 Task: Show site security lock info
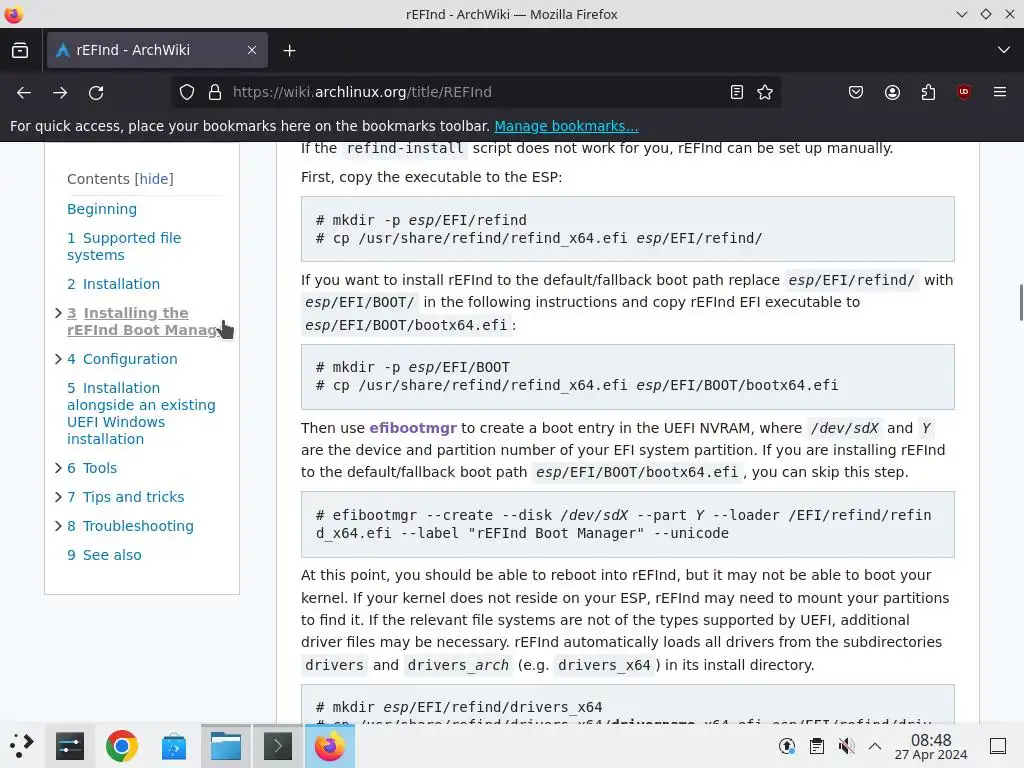point(215,92)
